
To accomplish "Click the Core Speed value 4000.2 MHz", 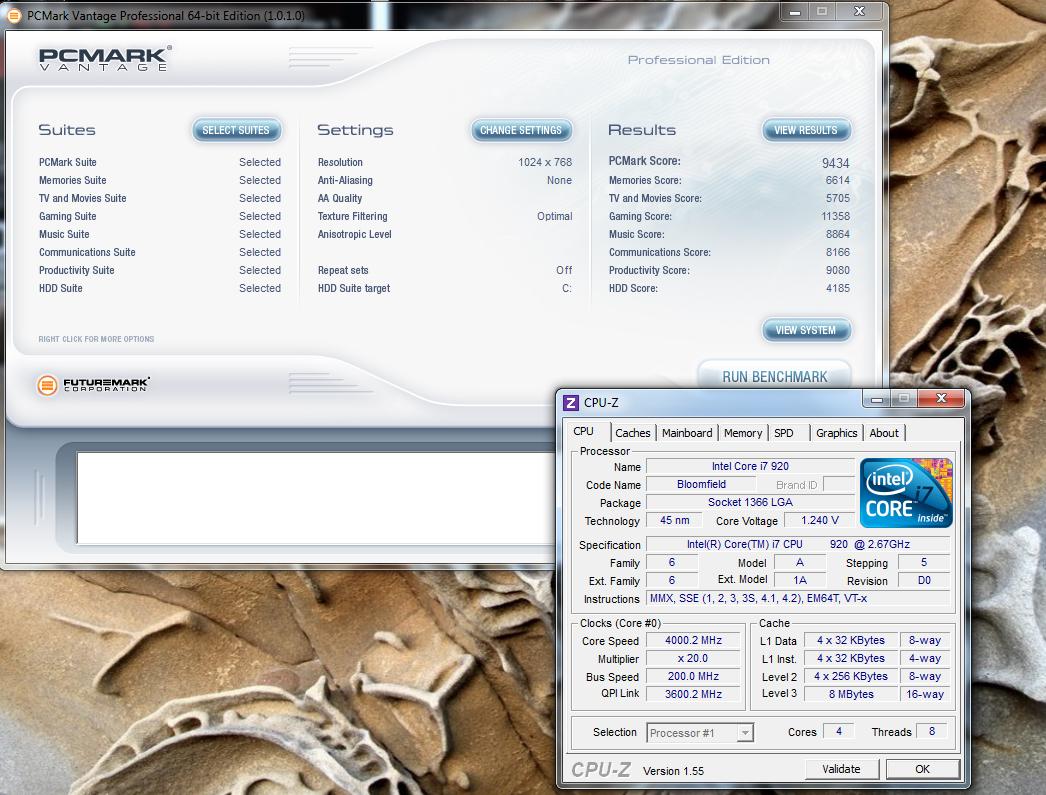I will point(693,640).
